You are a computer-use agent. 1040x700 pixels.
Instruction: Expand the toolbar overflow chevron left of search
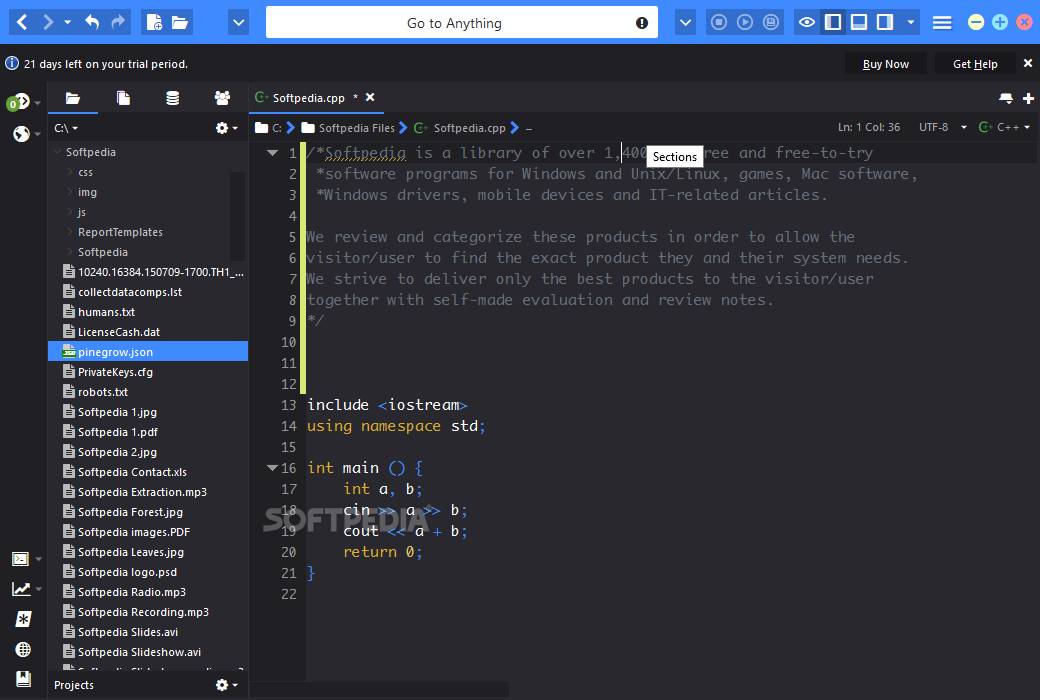click(x=238, y=23)
